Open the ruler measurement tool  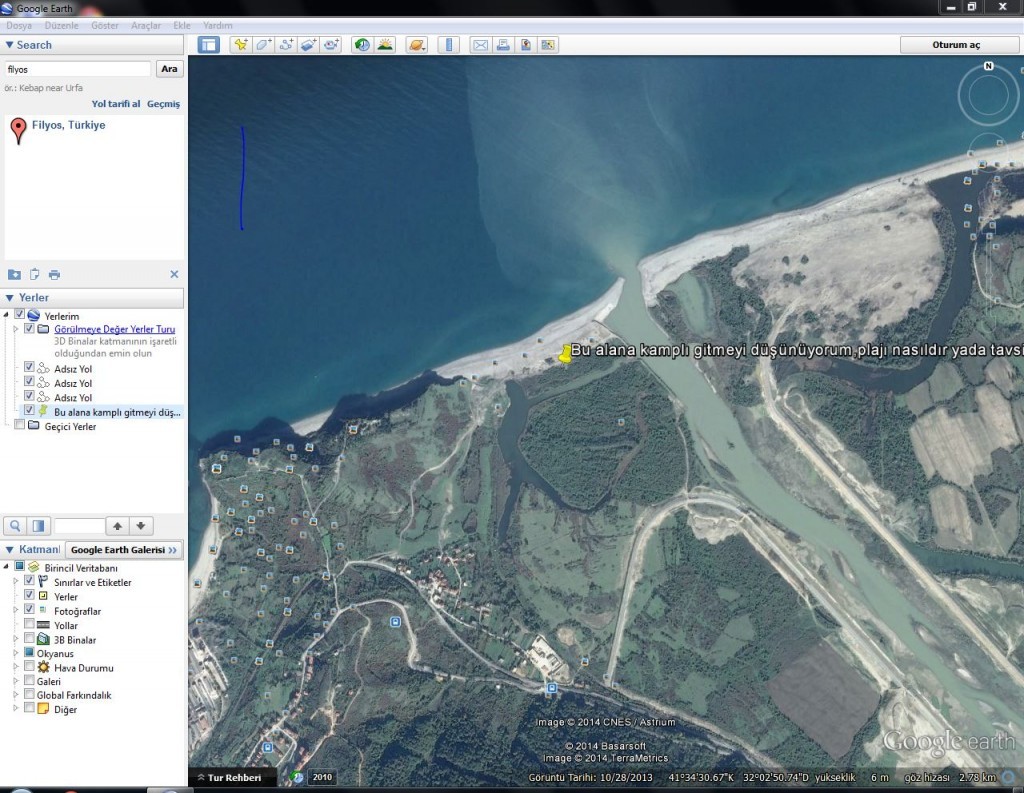click(448, 45)
